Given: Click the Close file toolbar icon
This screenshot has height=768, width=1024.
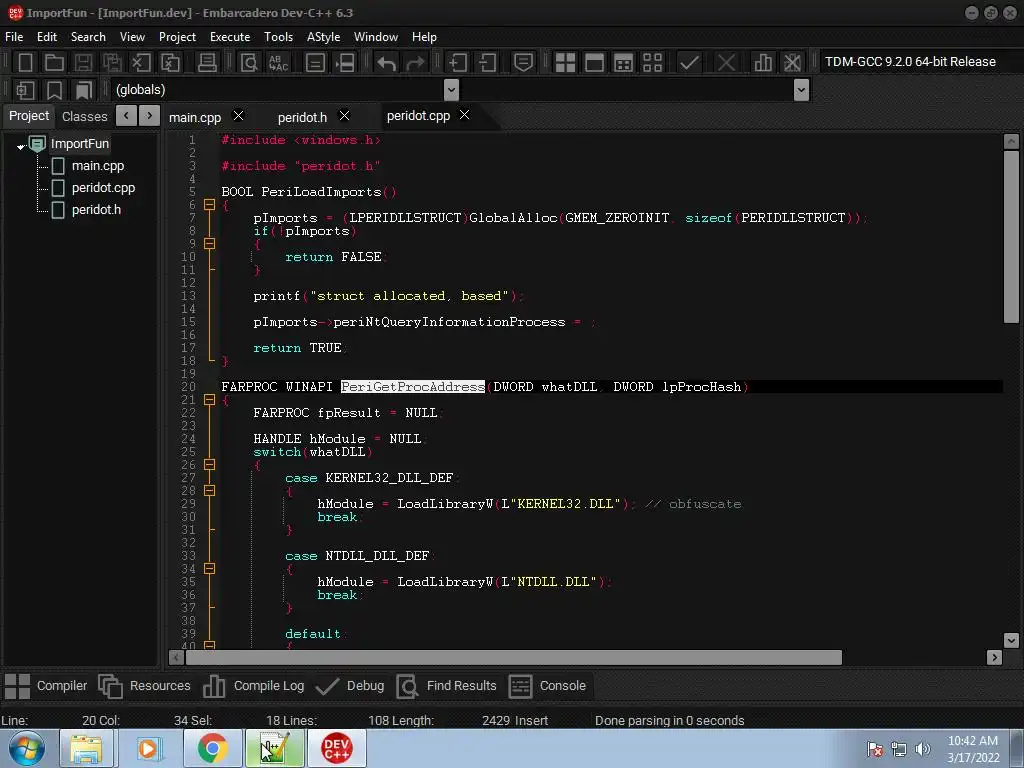Looking at the screenshot, I should point(141,63).
